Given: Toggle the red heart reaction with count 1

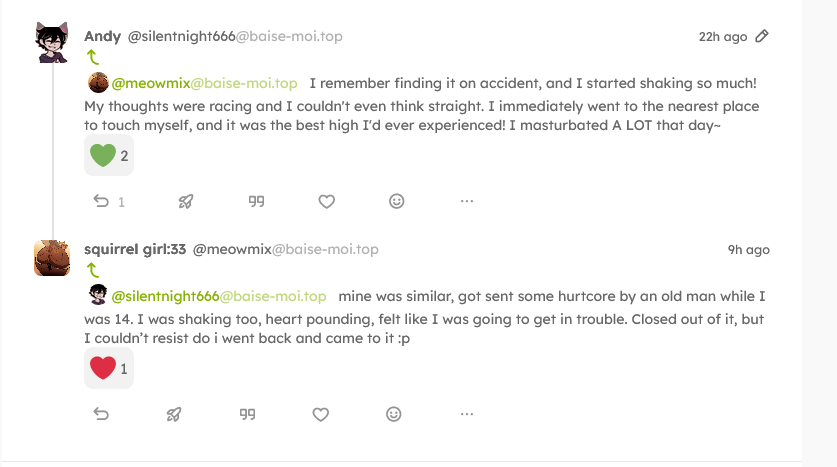Looking at the screenshot, I should [x=109, y=369].
